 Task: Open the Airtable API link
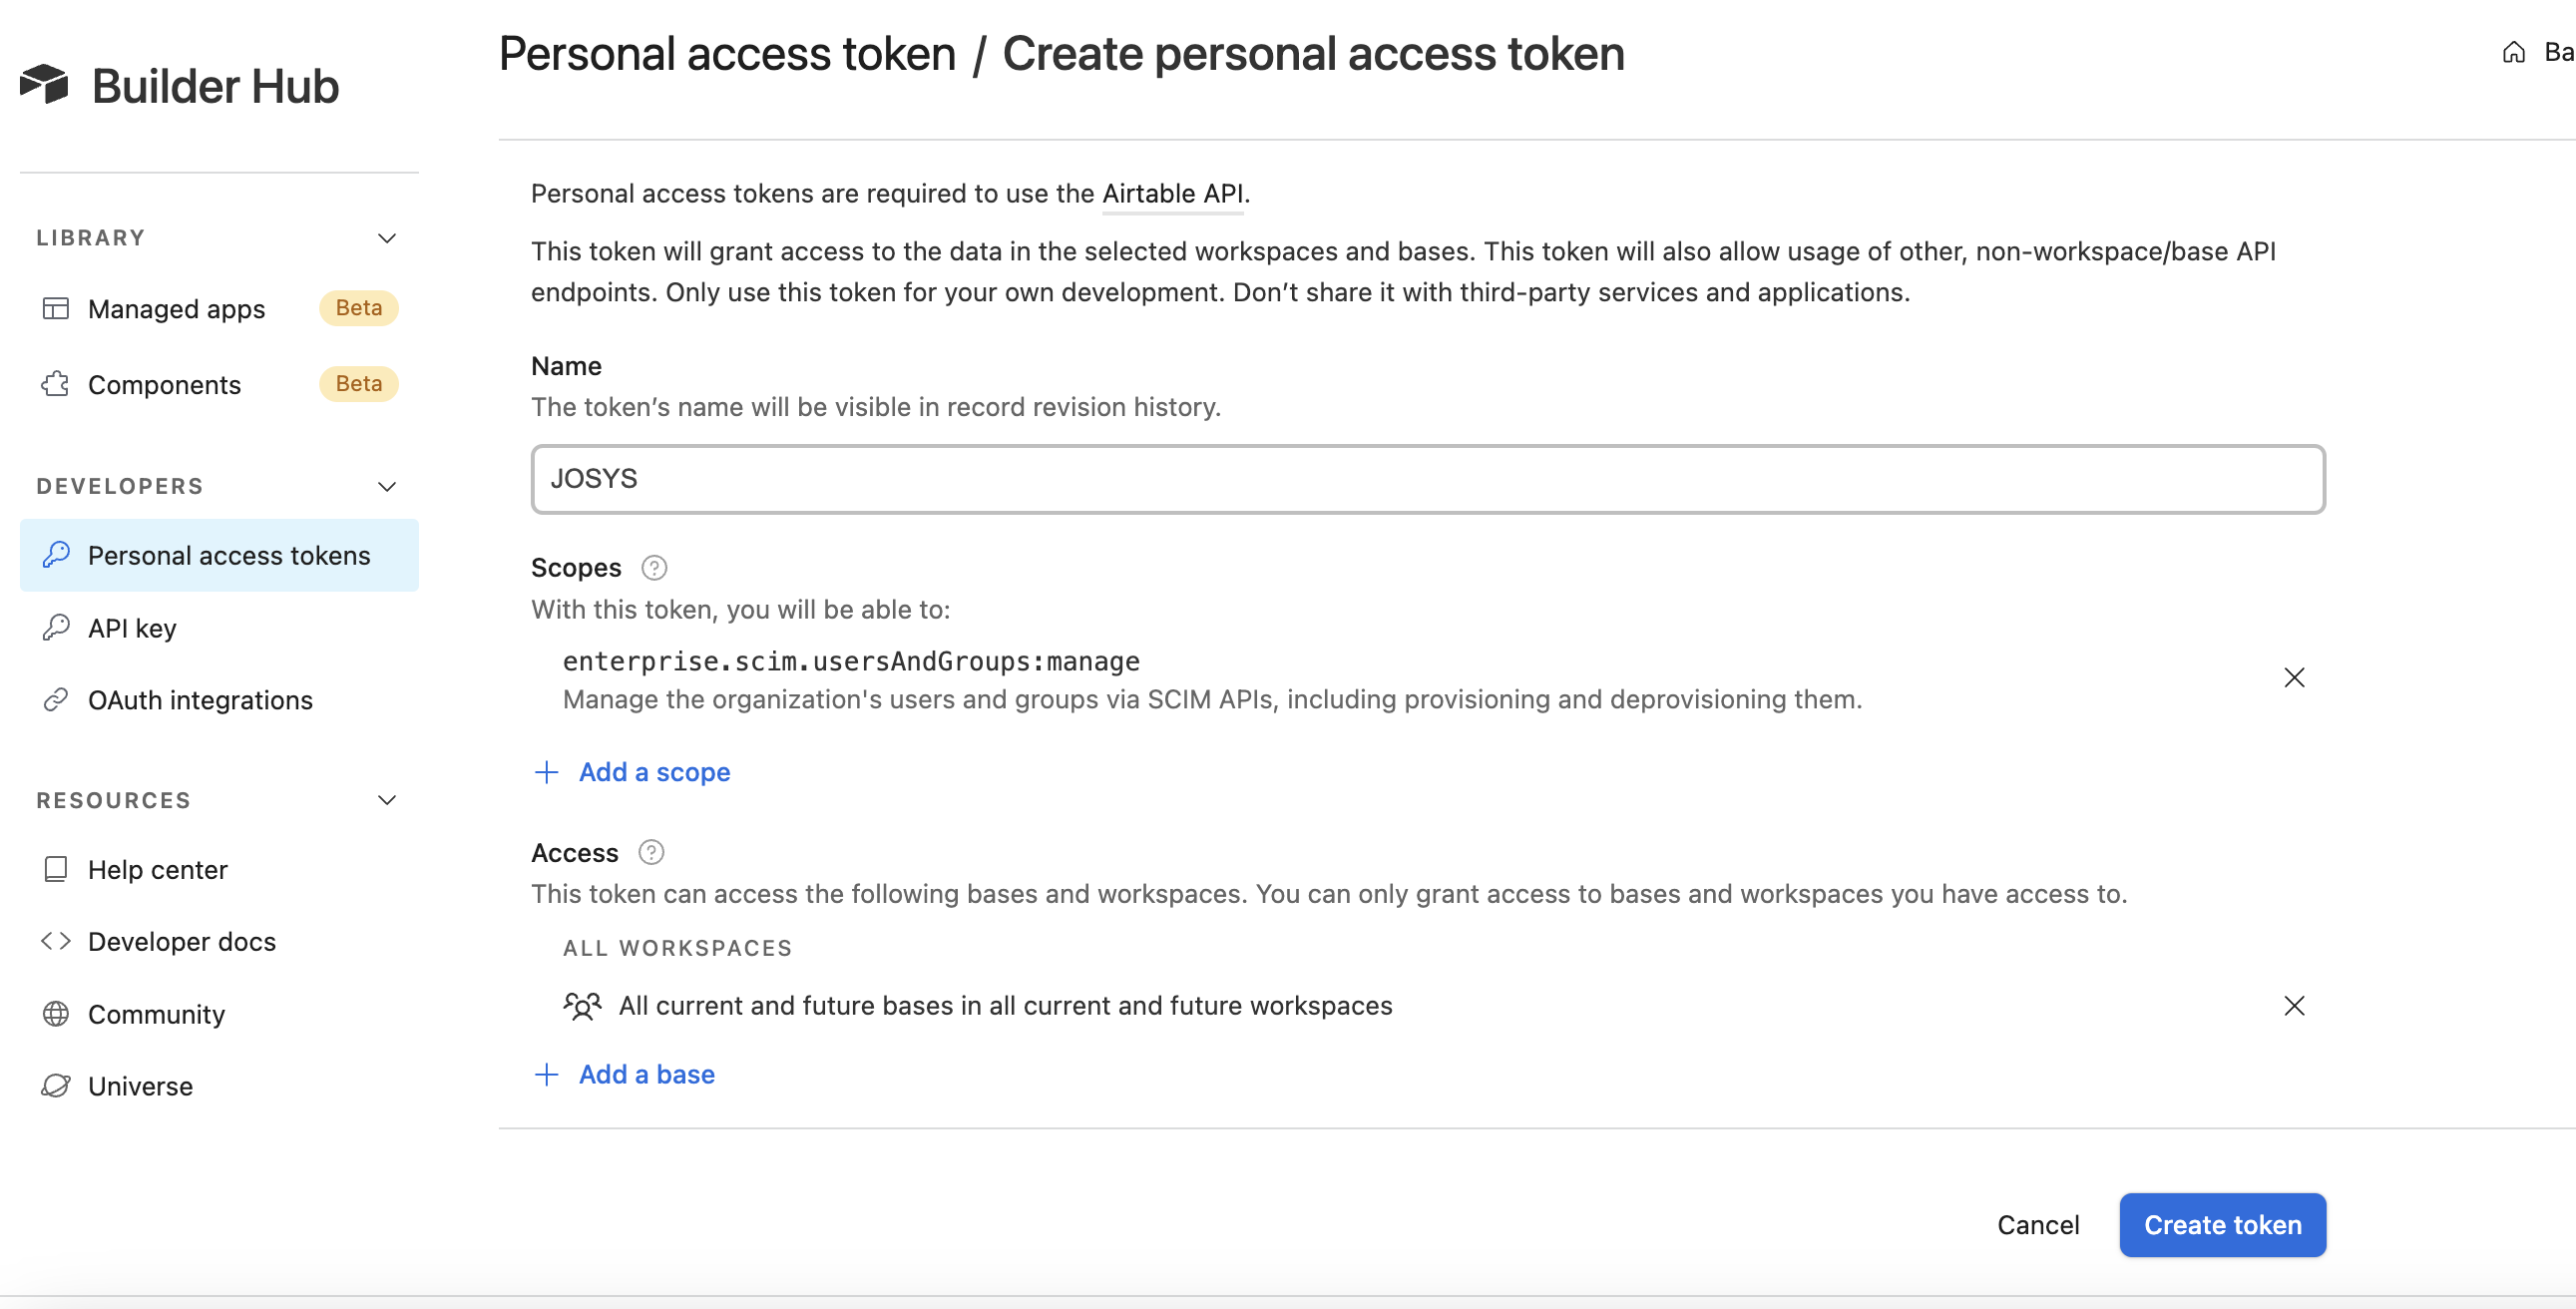click(1172, 193)
